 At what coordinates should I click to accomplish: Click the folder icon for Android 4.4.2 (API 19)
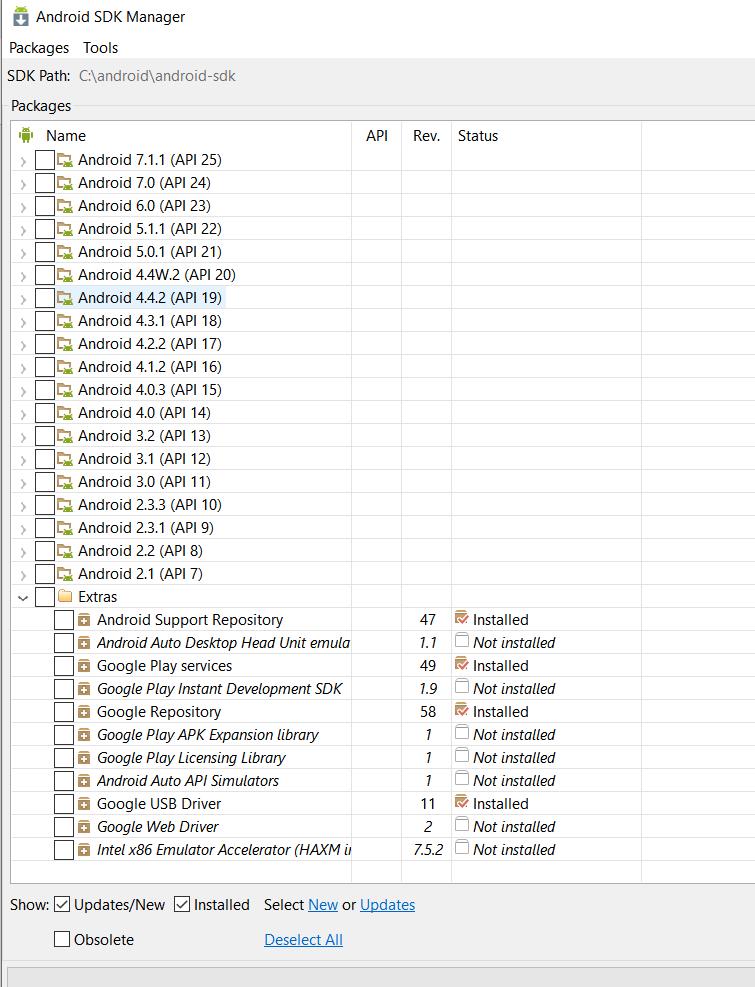[x=65, y=298]
